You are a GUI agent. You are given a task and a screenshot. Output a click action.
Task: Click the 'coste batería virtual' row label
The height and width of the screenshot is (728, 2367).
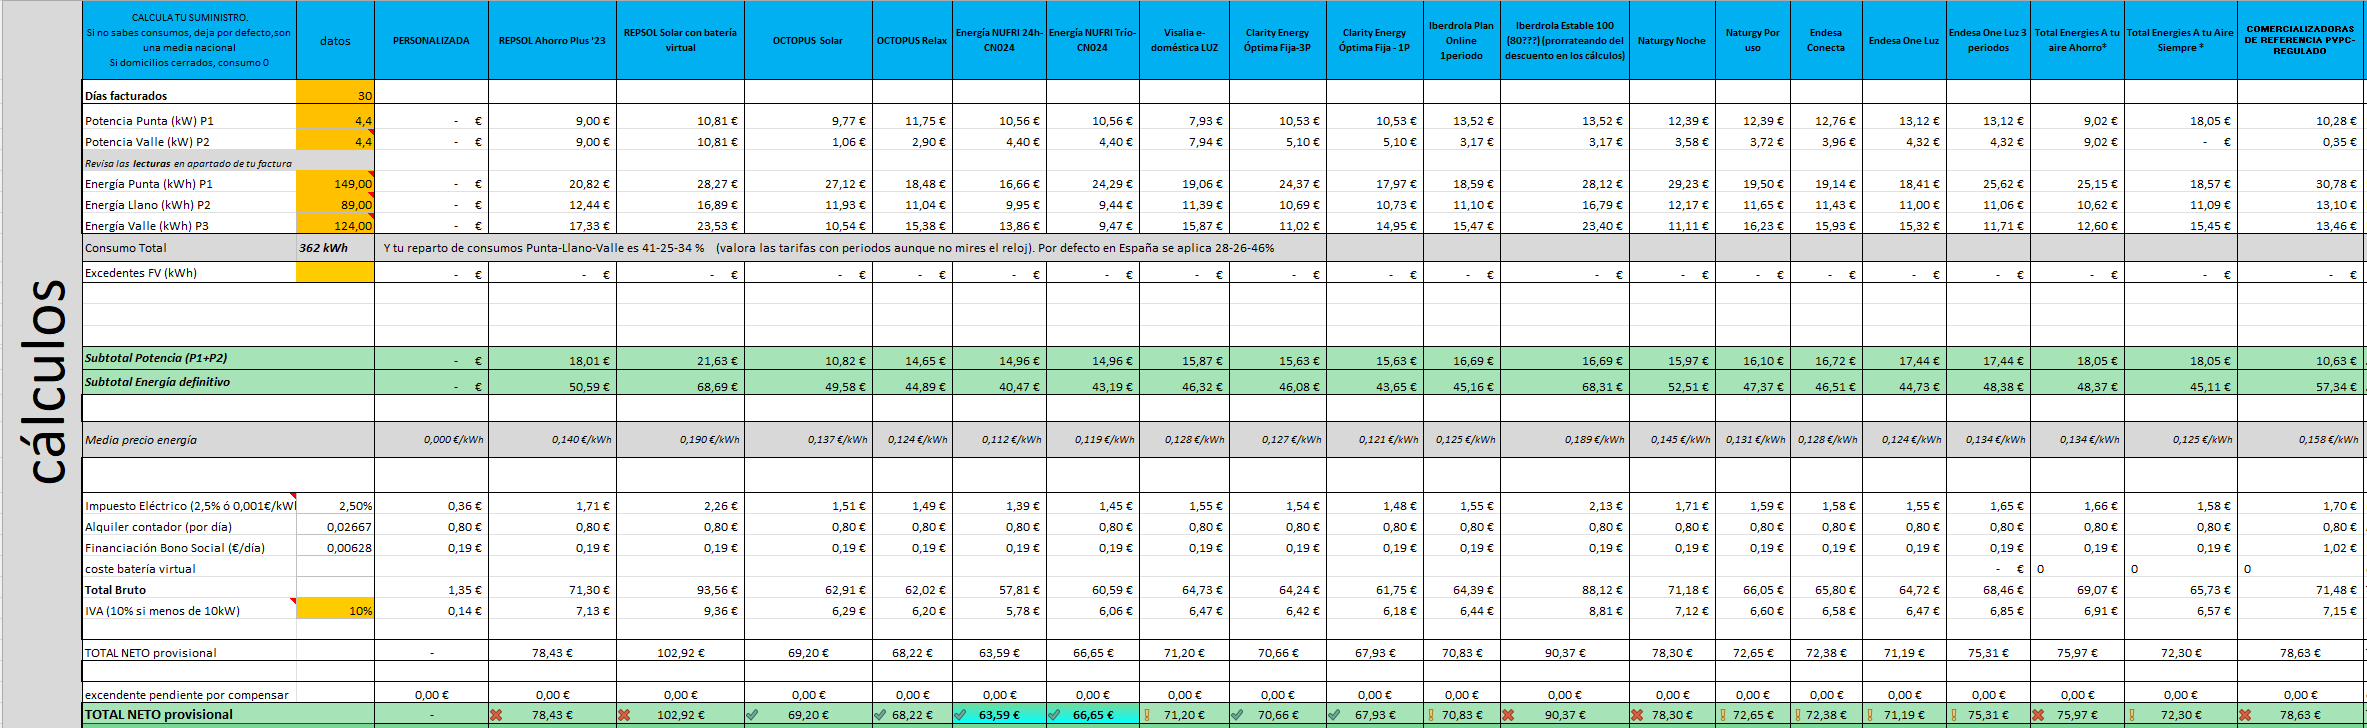(x=140, y=569)
